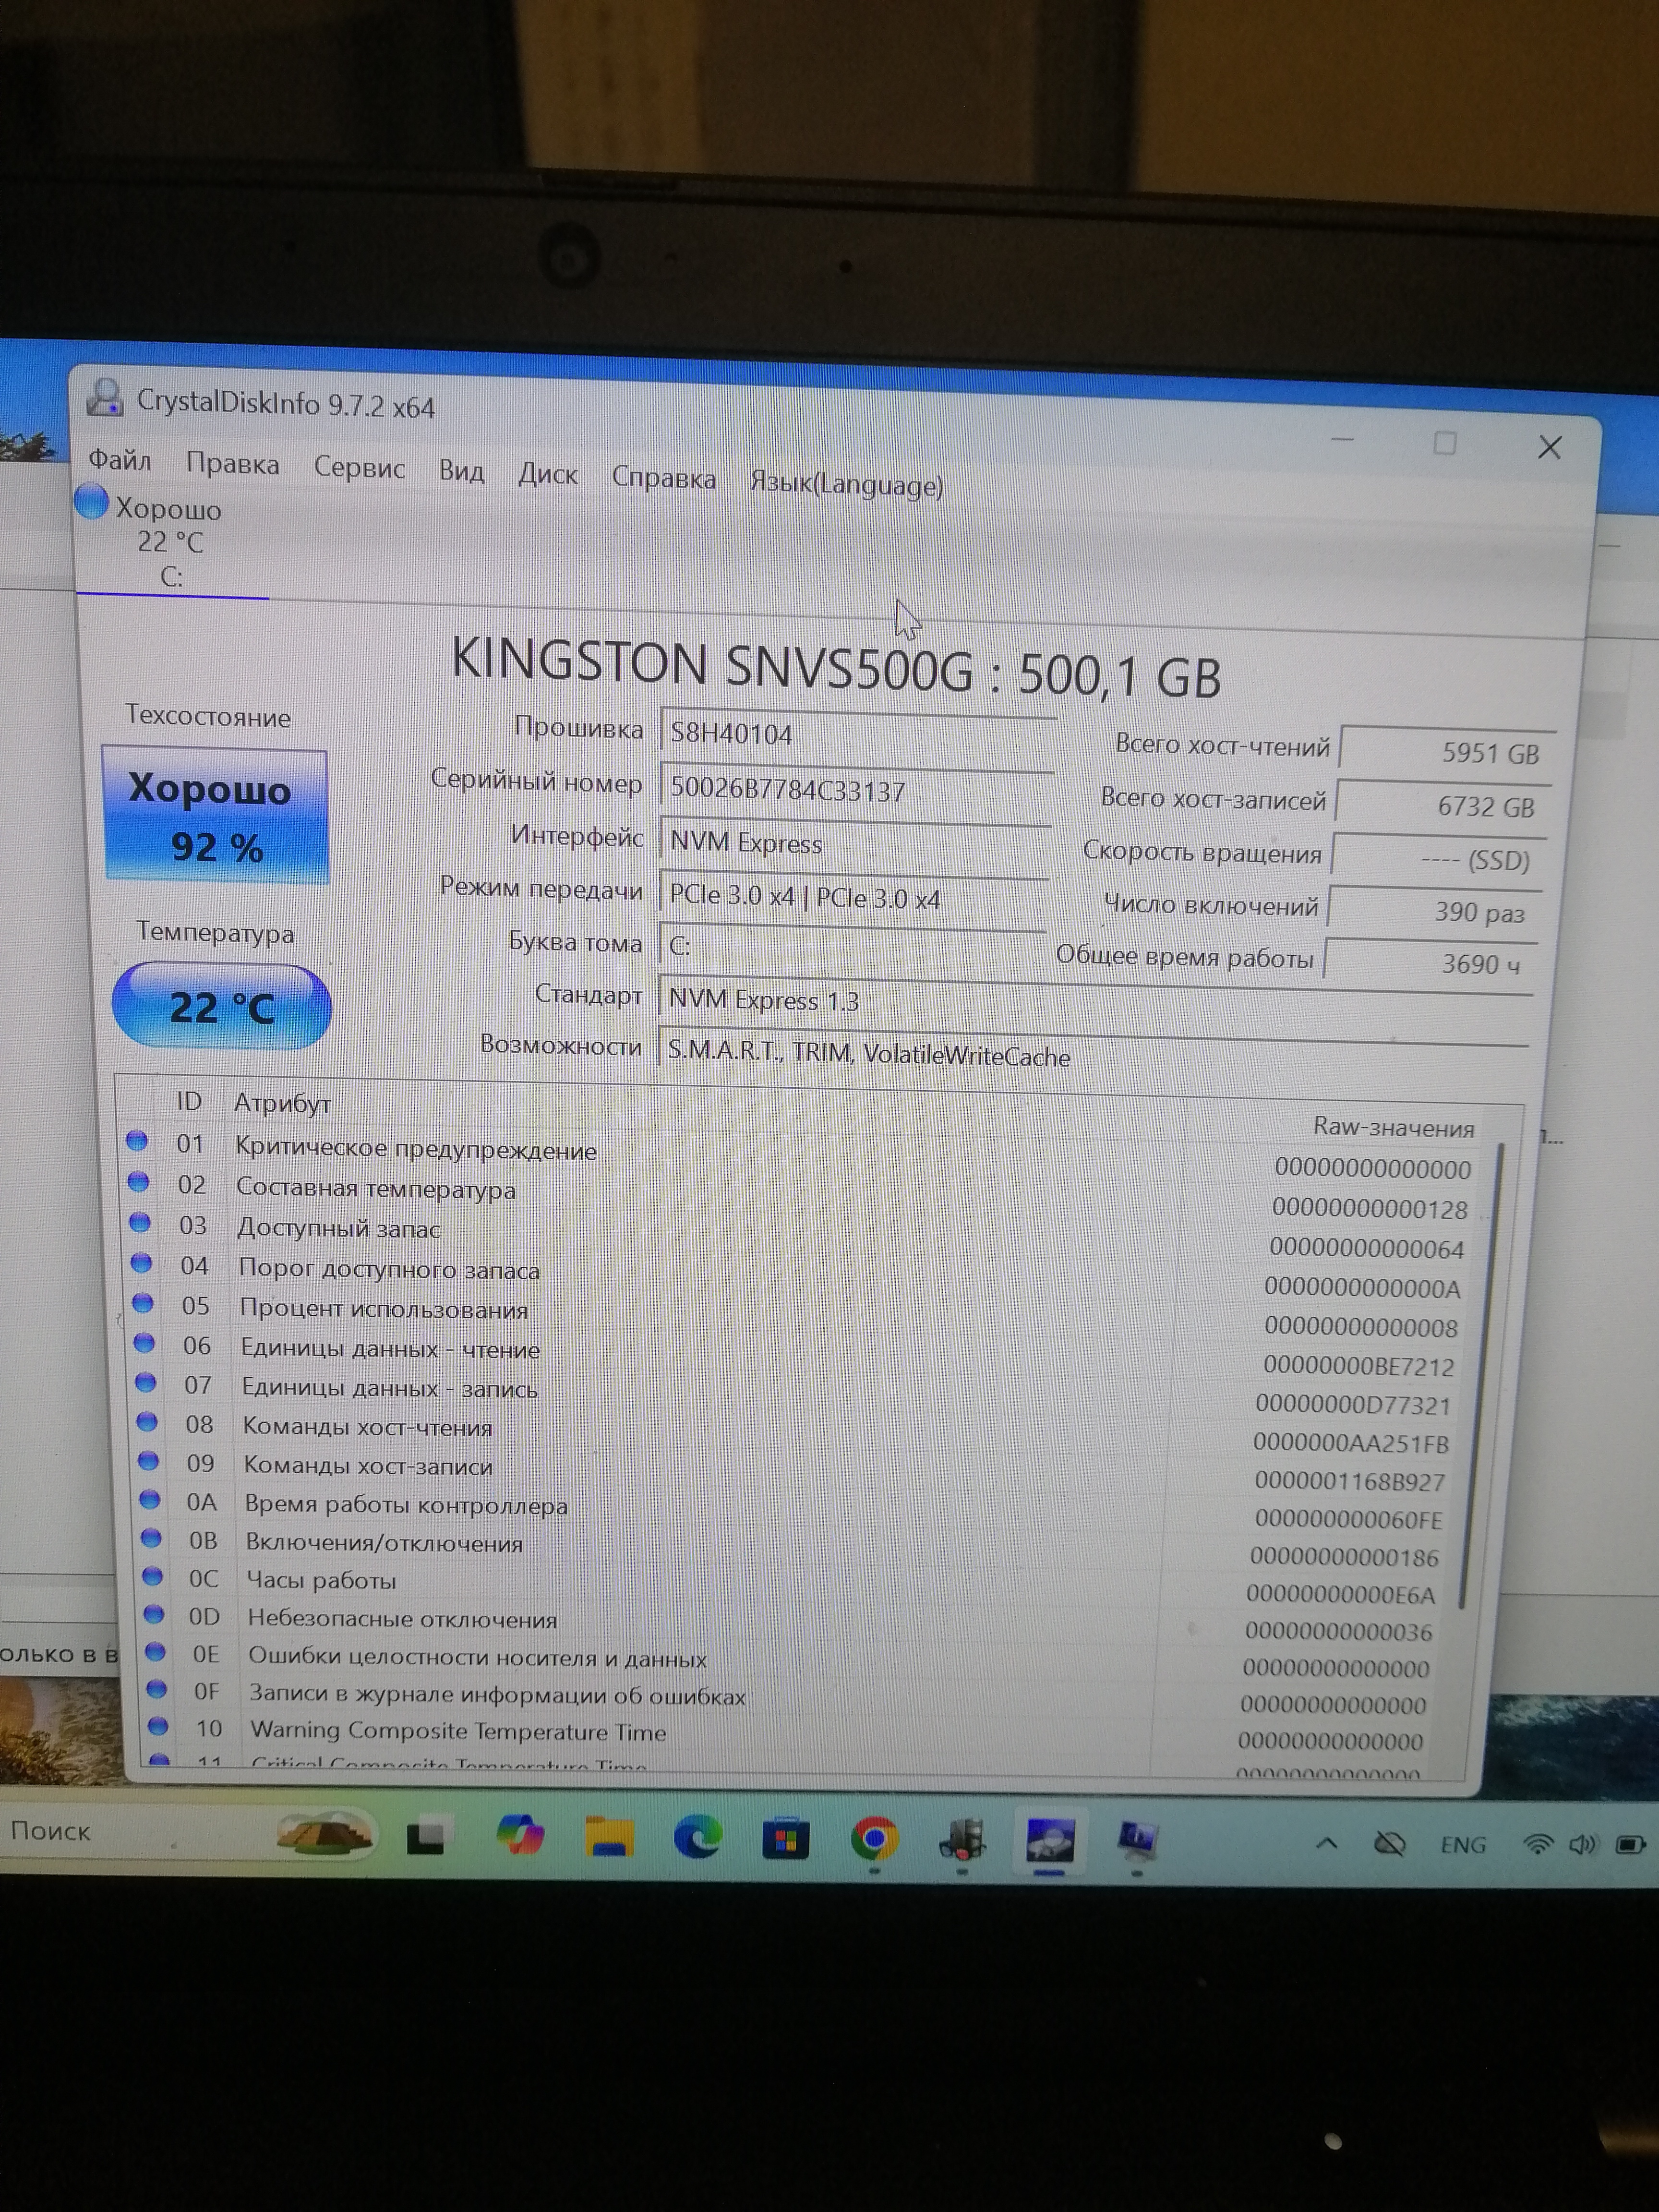
Task: Open the Файл menu
Action: tap(120, 460)
